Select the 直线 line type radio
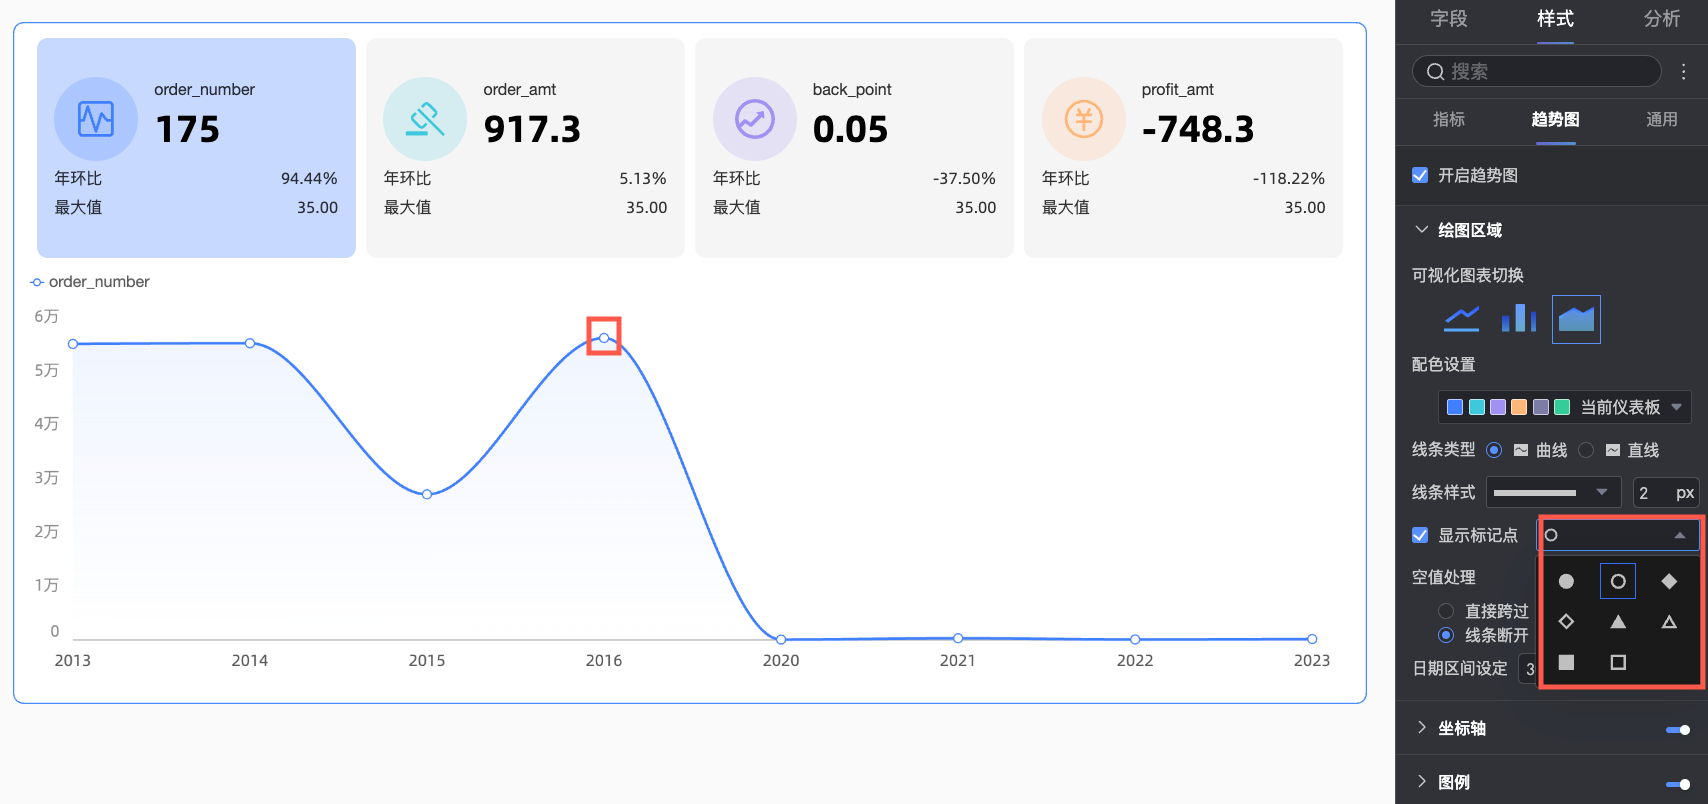The width and height of the screenshot is (1708, 804). pos(1586,450)
